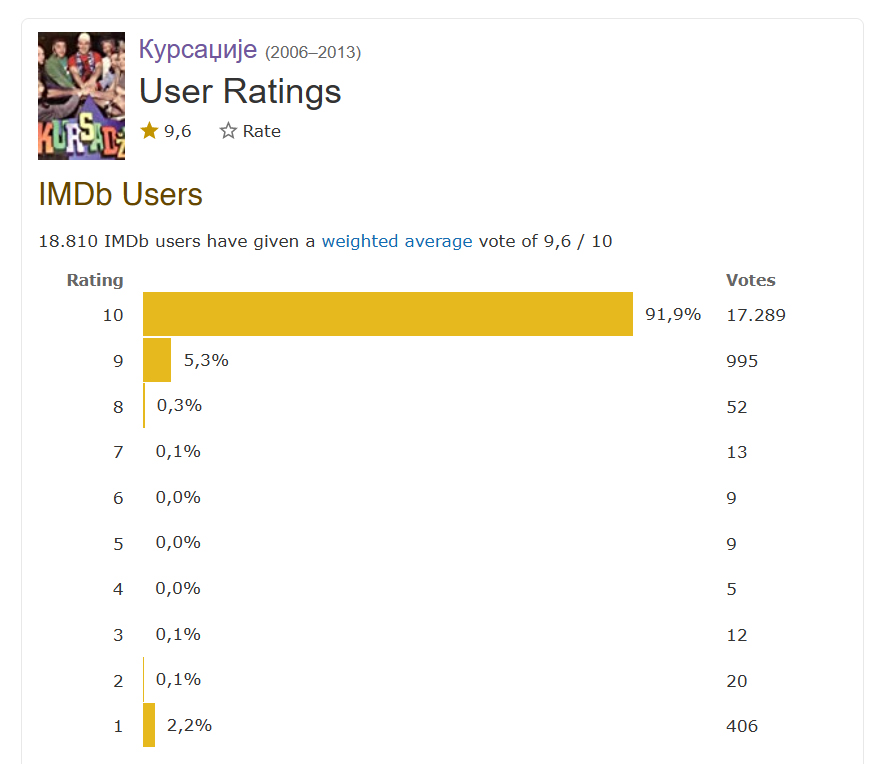Click the Rating column header
The height and width of the screenshot is (764, 889).
(x=95, y=280)
